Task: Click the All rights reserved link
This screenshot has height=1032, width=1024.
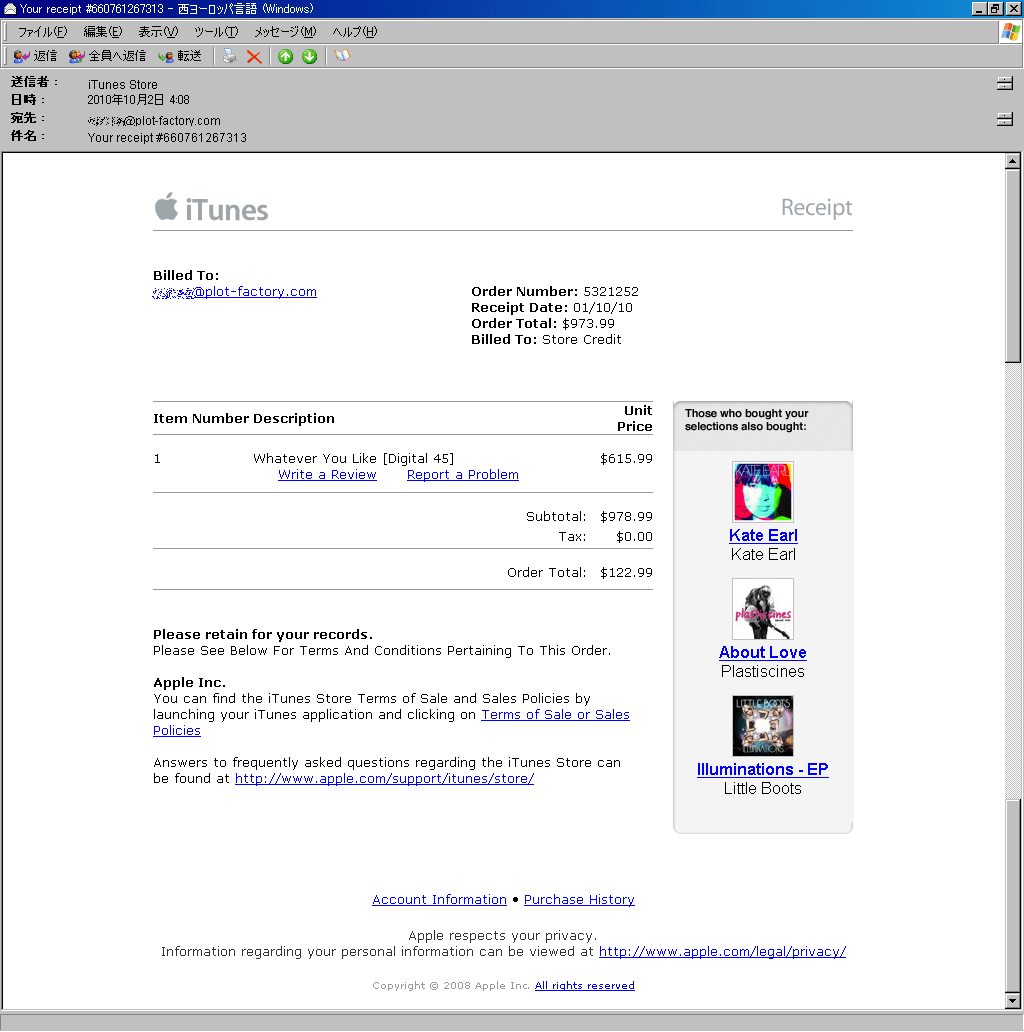Action: [x=585, y=985]
